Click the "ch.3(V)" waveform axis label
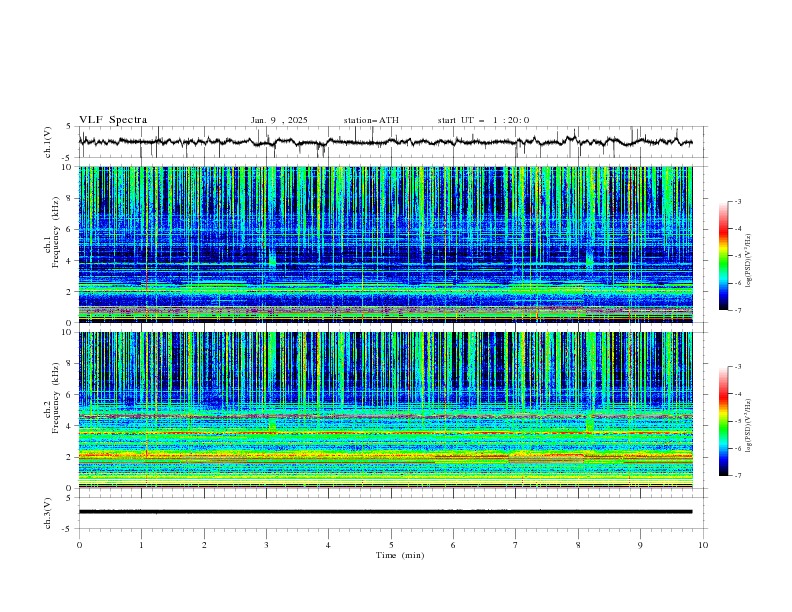Viewport: 792px width, 612px height. point(48,513)
